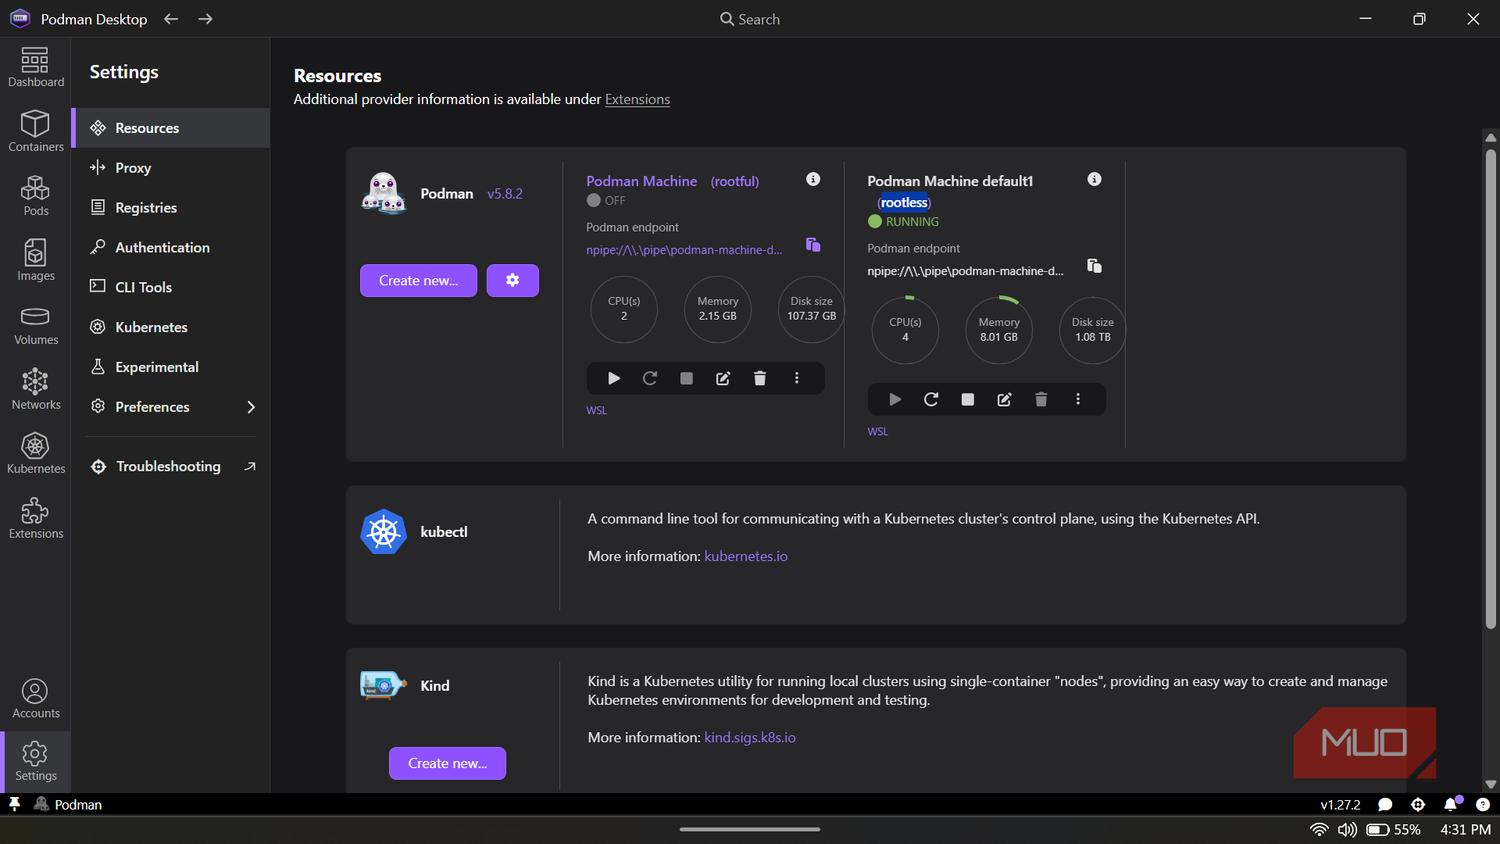Click the 4:31 PM system clock
This screenshot has width=1500, height=844.
(1466, 830)
